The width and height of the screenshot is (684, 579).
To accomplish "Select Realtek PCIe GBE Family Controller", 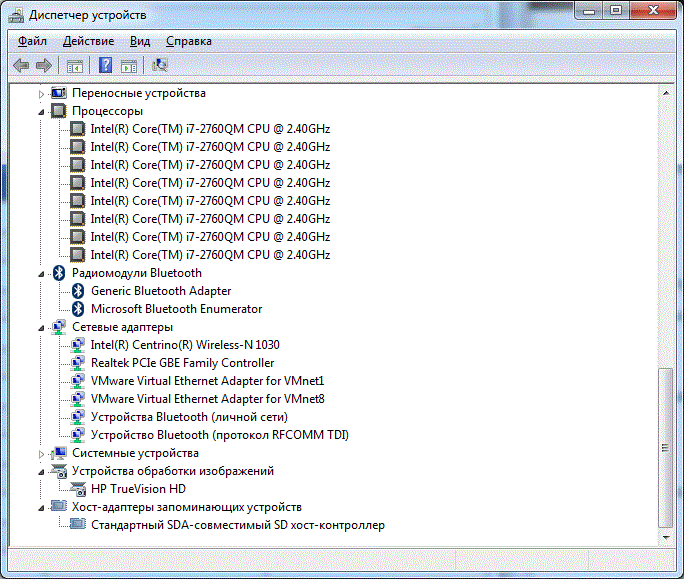I will (x=181, y=363).
